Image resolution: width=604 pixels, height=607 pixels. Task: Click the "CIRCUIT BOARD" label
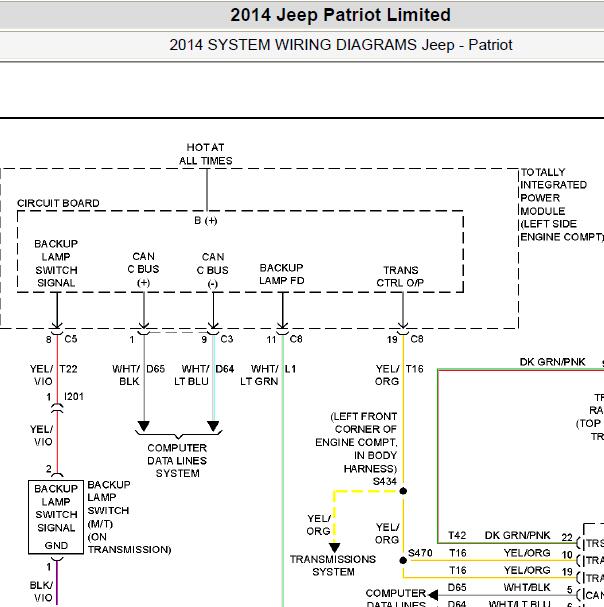tap(58, 203)
